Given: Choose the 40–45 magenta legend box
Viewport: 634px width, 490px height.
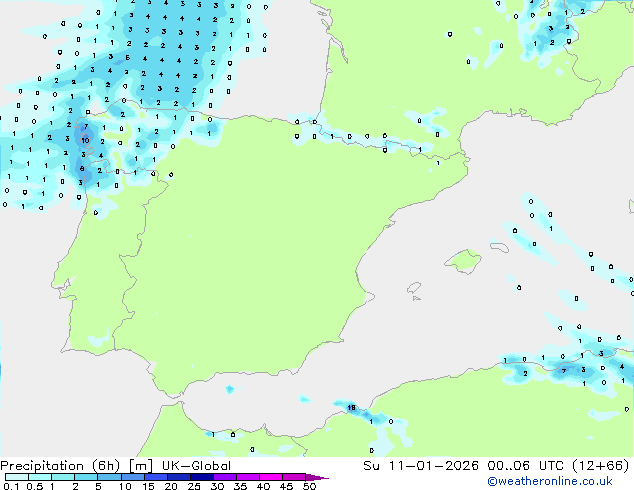Looking at the screenshot, I should point(271,477).
